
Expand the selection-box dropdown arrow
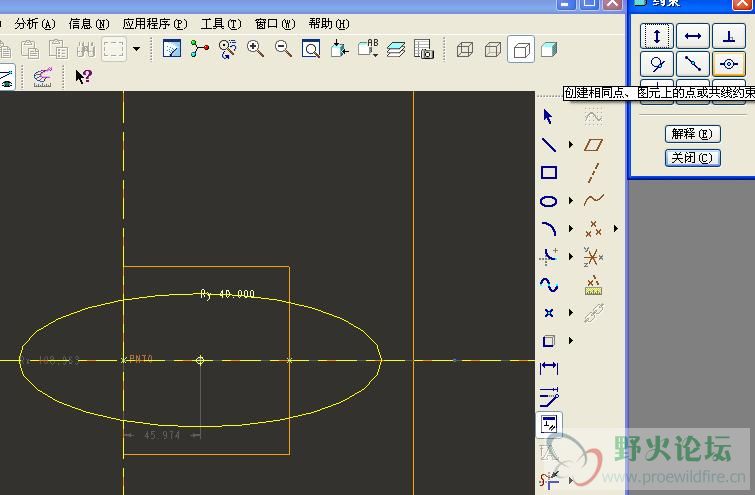pos(136,49)
